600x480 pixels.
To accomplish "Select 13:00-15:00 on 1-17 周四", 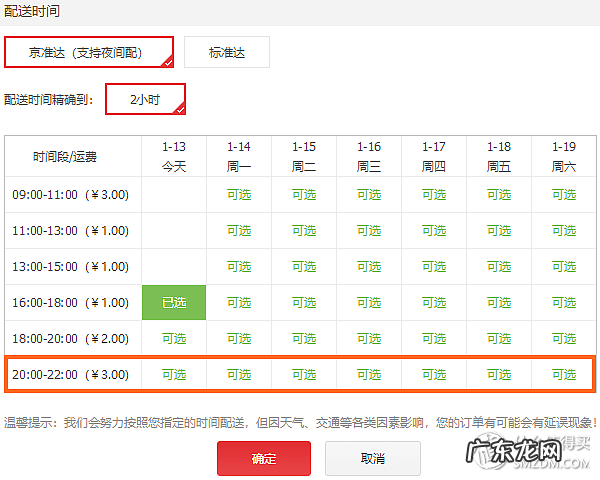I will (x=434, y=266).
